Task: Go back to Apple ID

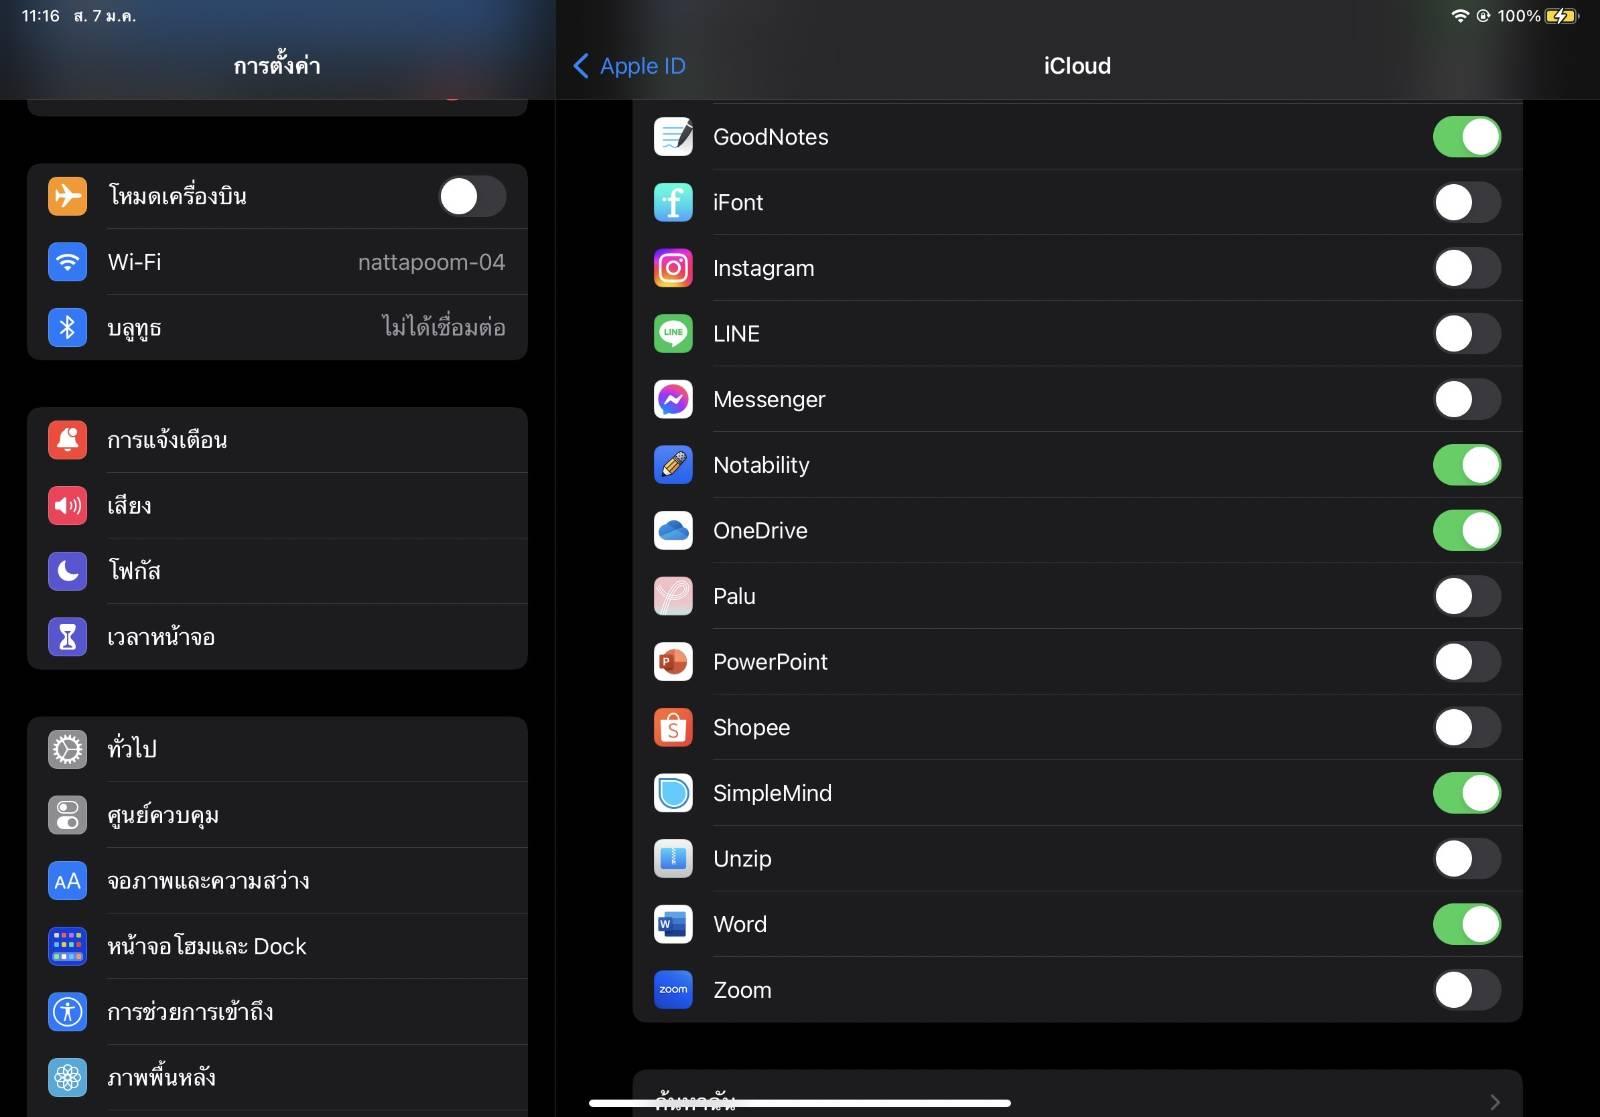Action: pyautogui.click(x=630, y=66)
